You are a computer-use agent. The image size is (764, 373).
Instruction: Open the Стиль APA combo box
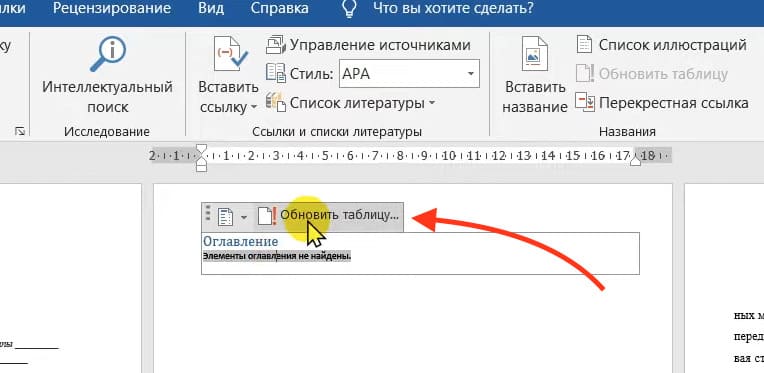409,74
